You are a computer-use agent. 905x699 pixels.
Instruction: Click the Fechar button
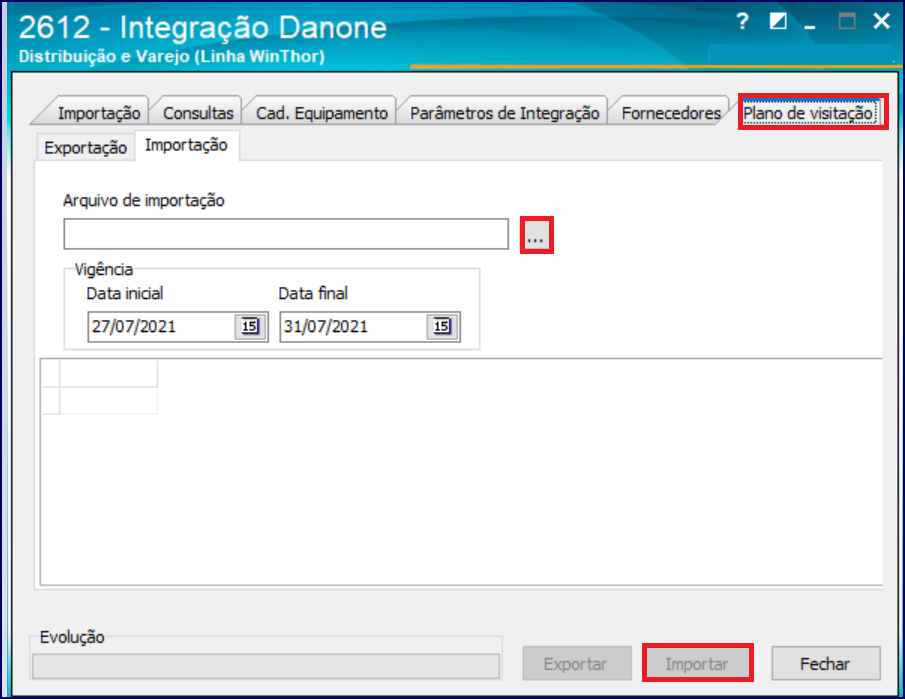pyautogui.click(x=825, y=663)
